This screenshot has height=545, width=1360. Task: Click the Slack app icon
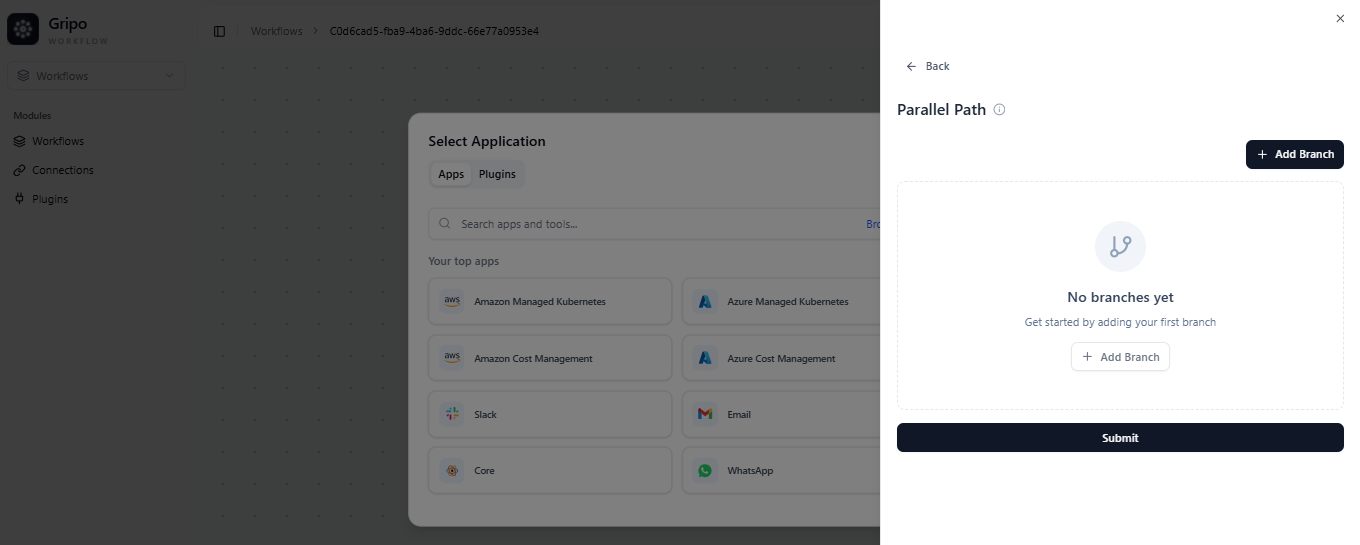(452, 414)
